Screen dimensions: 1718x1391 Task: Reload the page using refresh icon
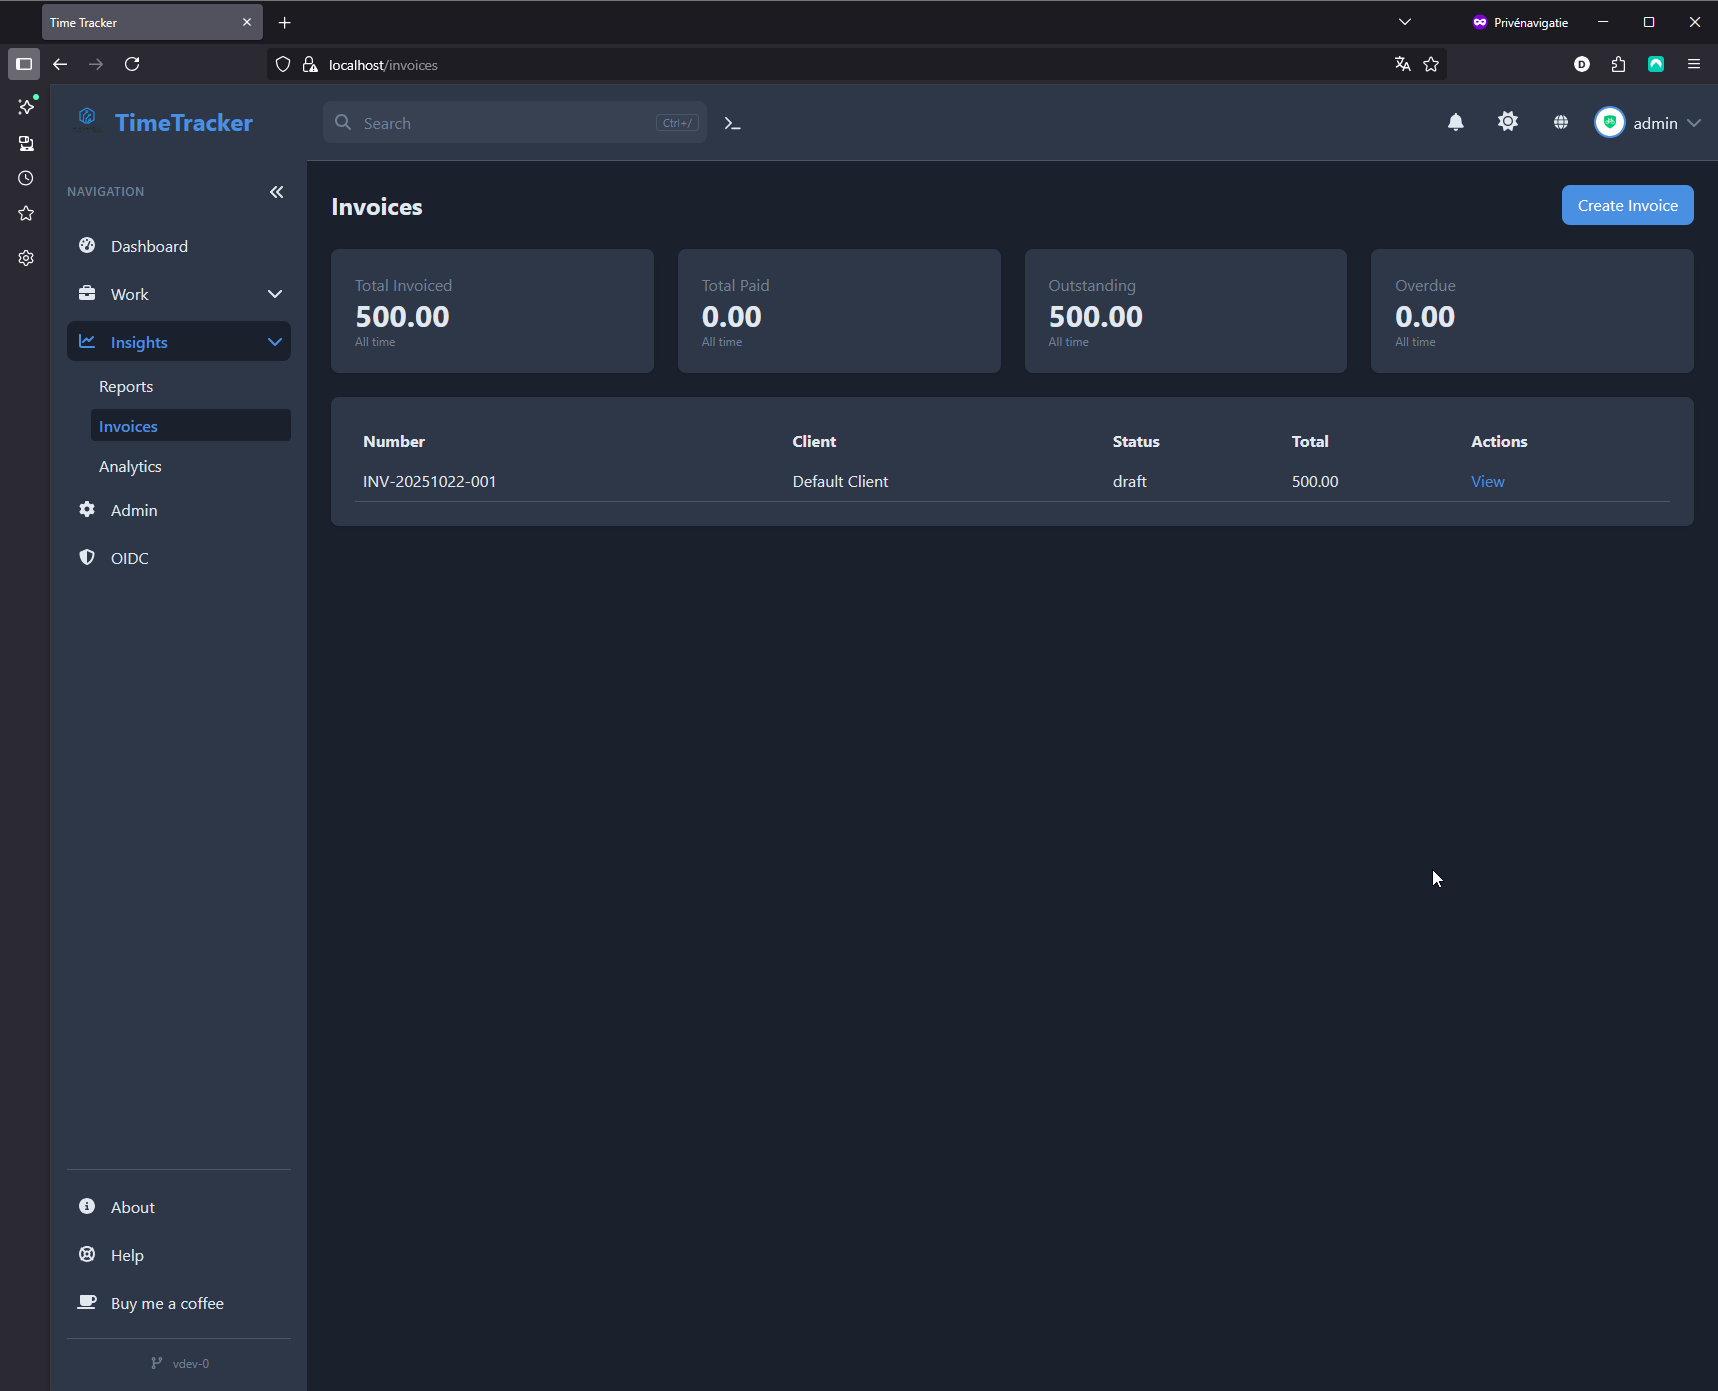132,64
